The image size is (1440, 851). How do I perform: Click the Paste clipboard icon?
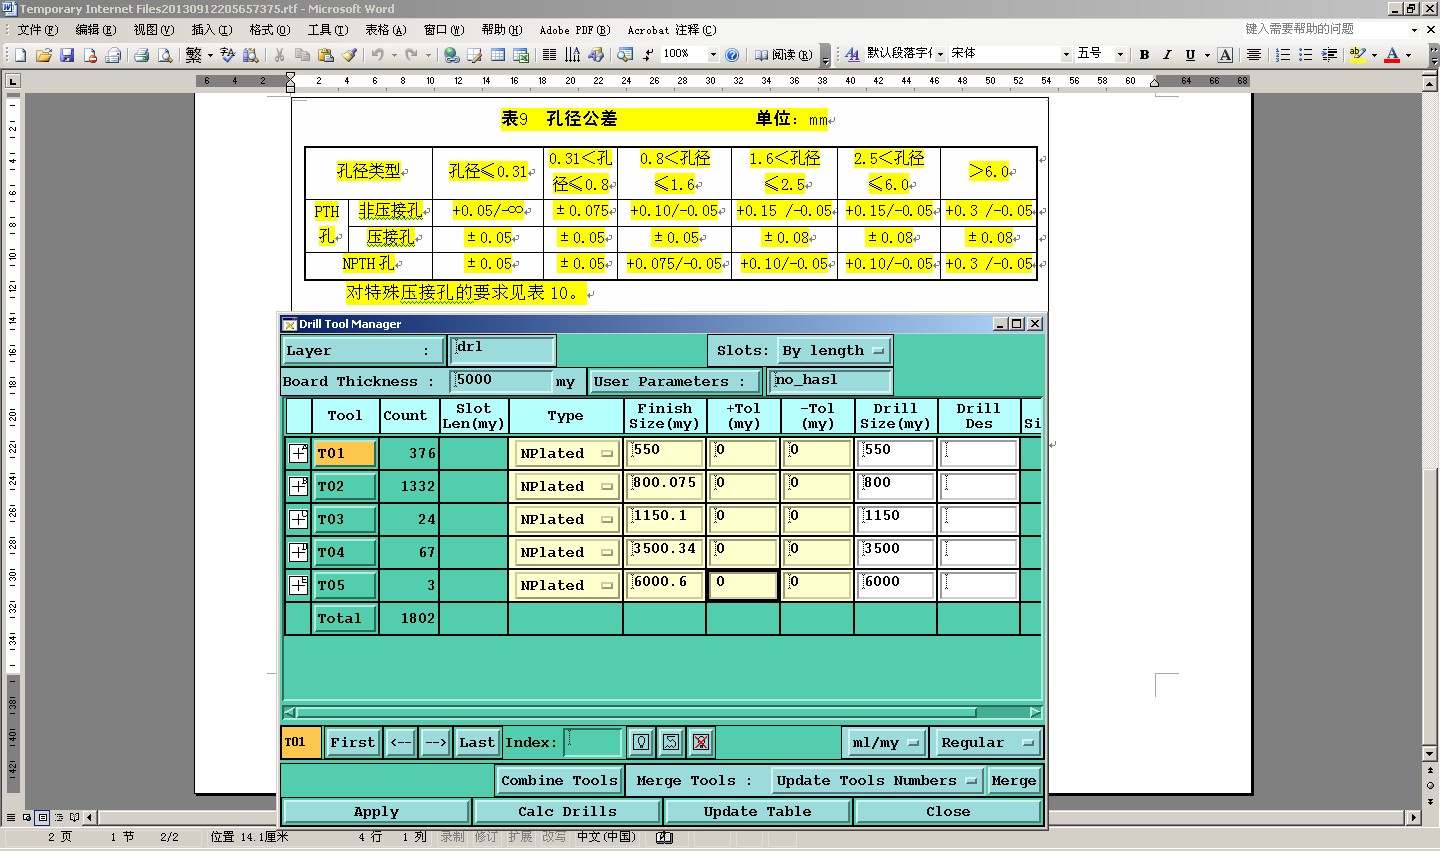pyautogui.click(x=326, y=55)
